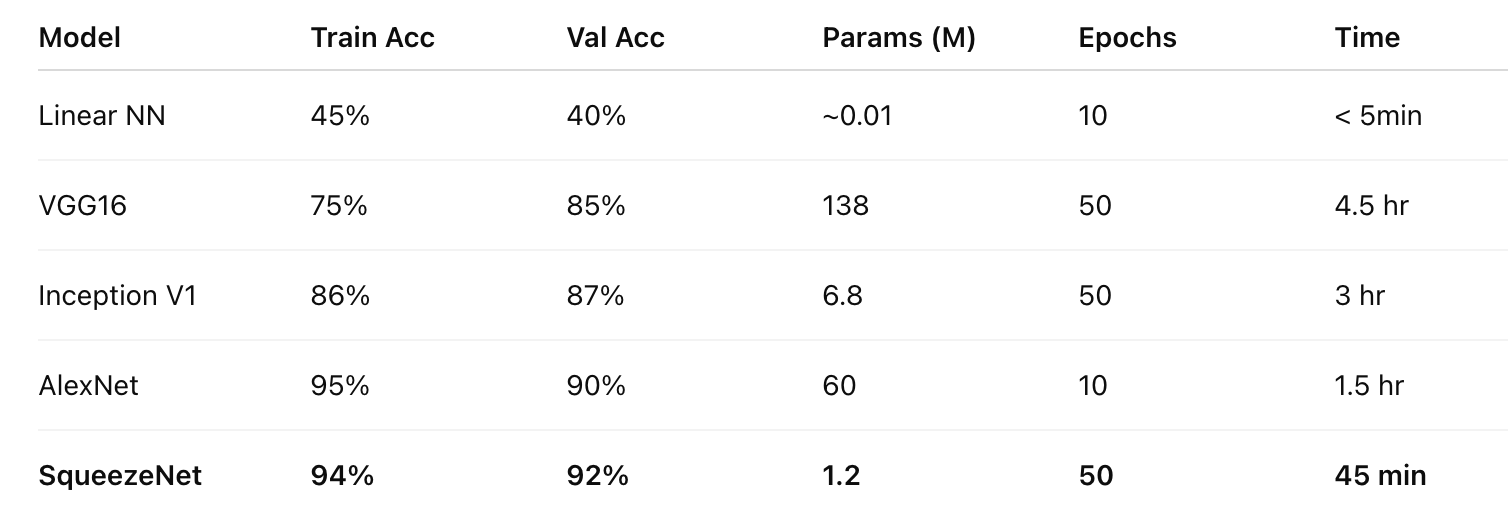Click the 138 params value for VGG16
The image size is (1508, 530).
coord(845,206)
